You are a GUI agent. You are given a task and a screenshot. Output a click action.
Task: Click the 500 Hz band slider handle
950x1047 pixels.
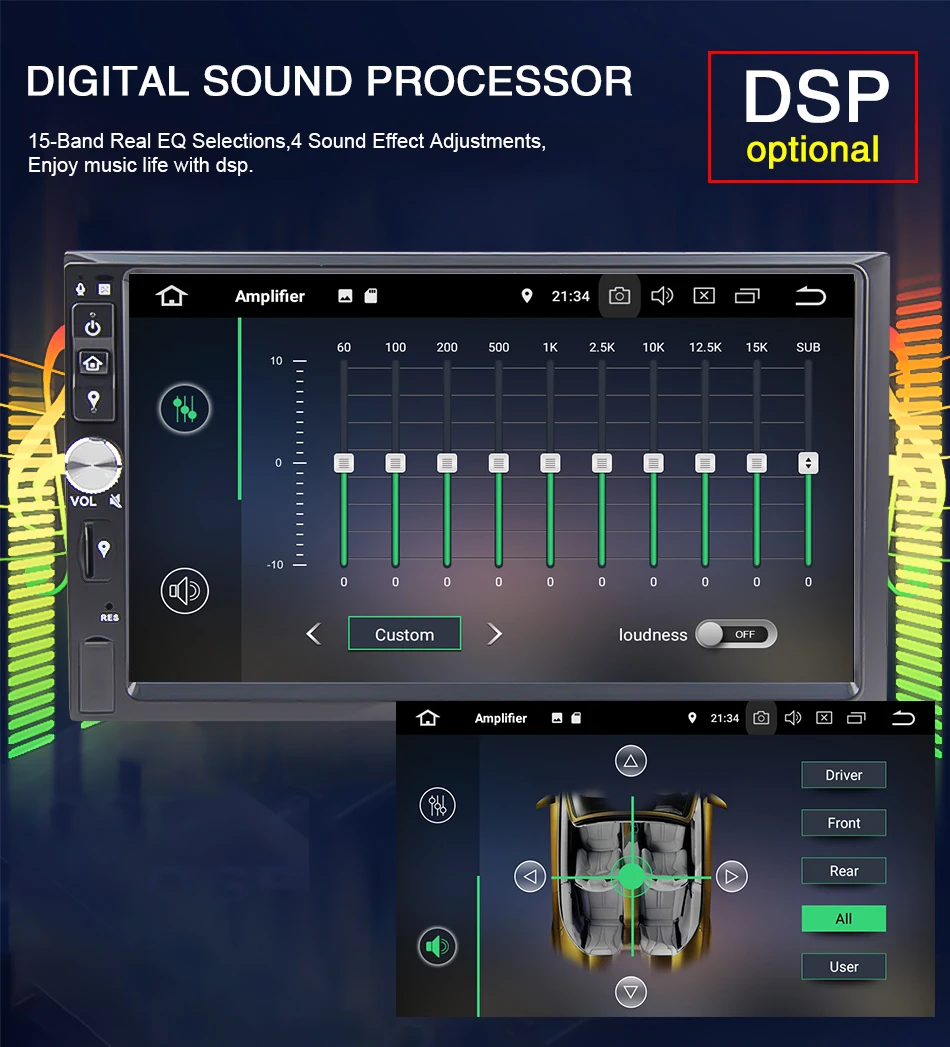499,463
